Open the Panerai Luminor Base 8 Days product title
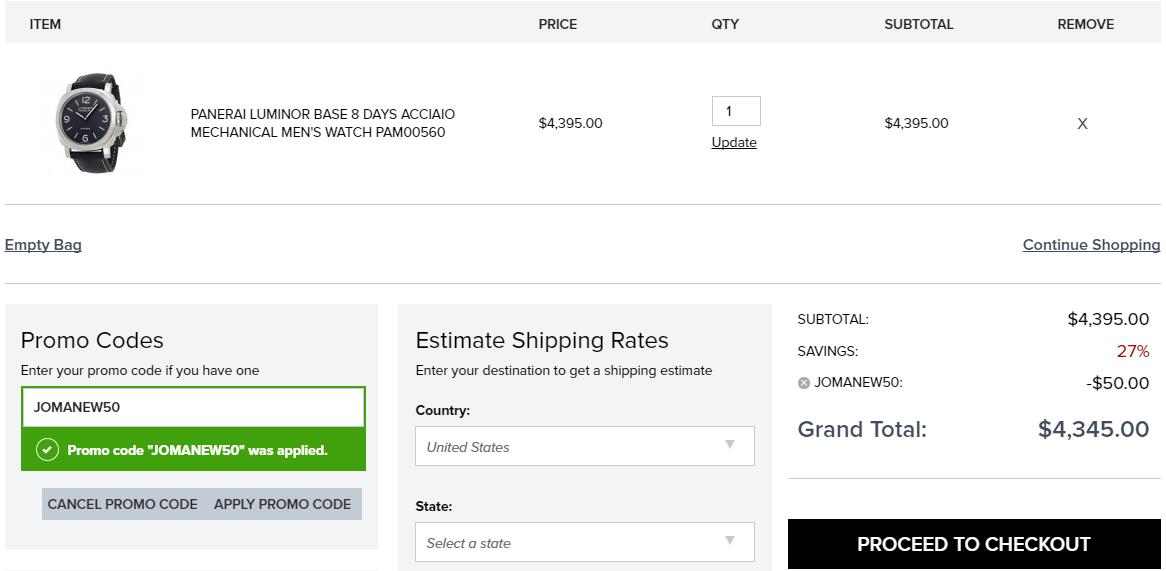The width and height of the screenshot is (1166, 571). click(x=323, y=123)
